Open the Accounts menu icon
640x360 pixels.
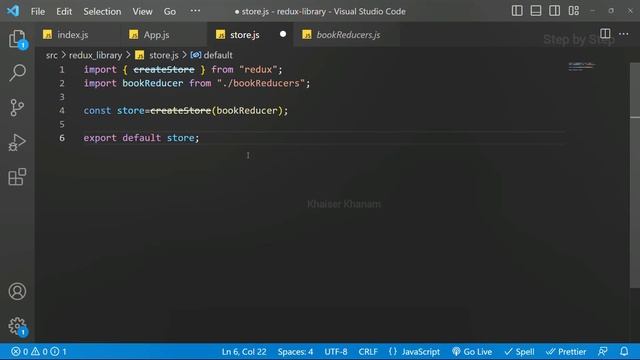point(17,291)
